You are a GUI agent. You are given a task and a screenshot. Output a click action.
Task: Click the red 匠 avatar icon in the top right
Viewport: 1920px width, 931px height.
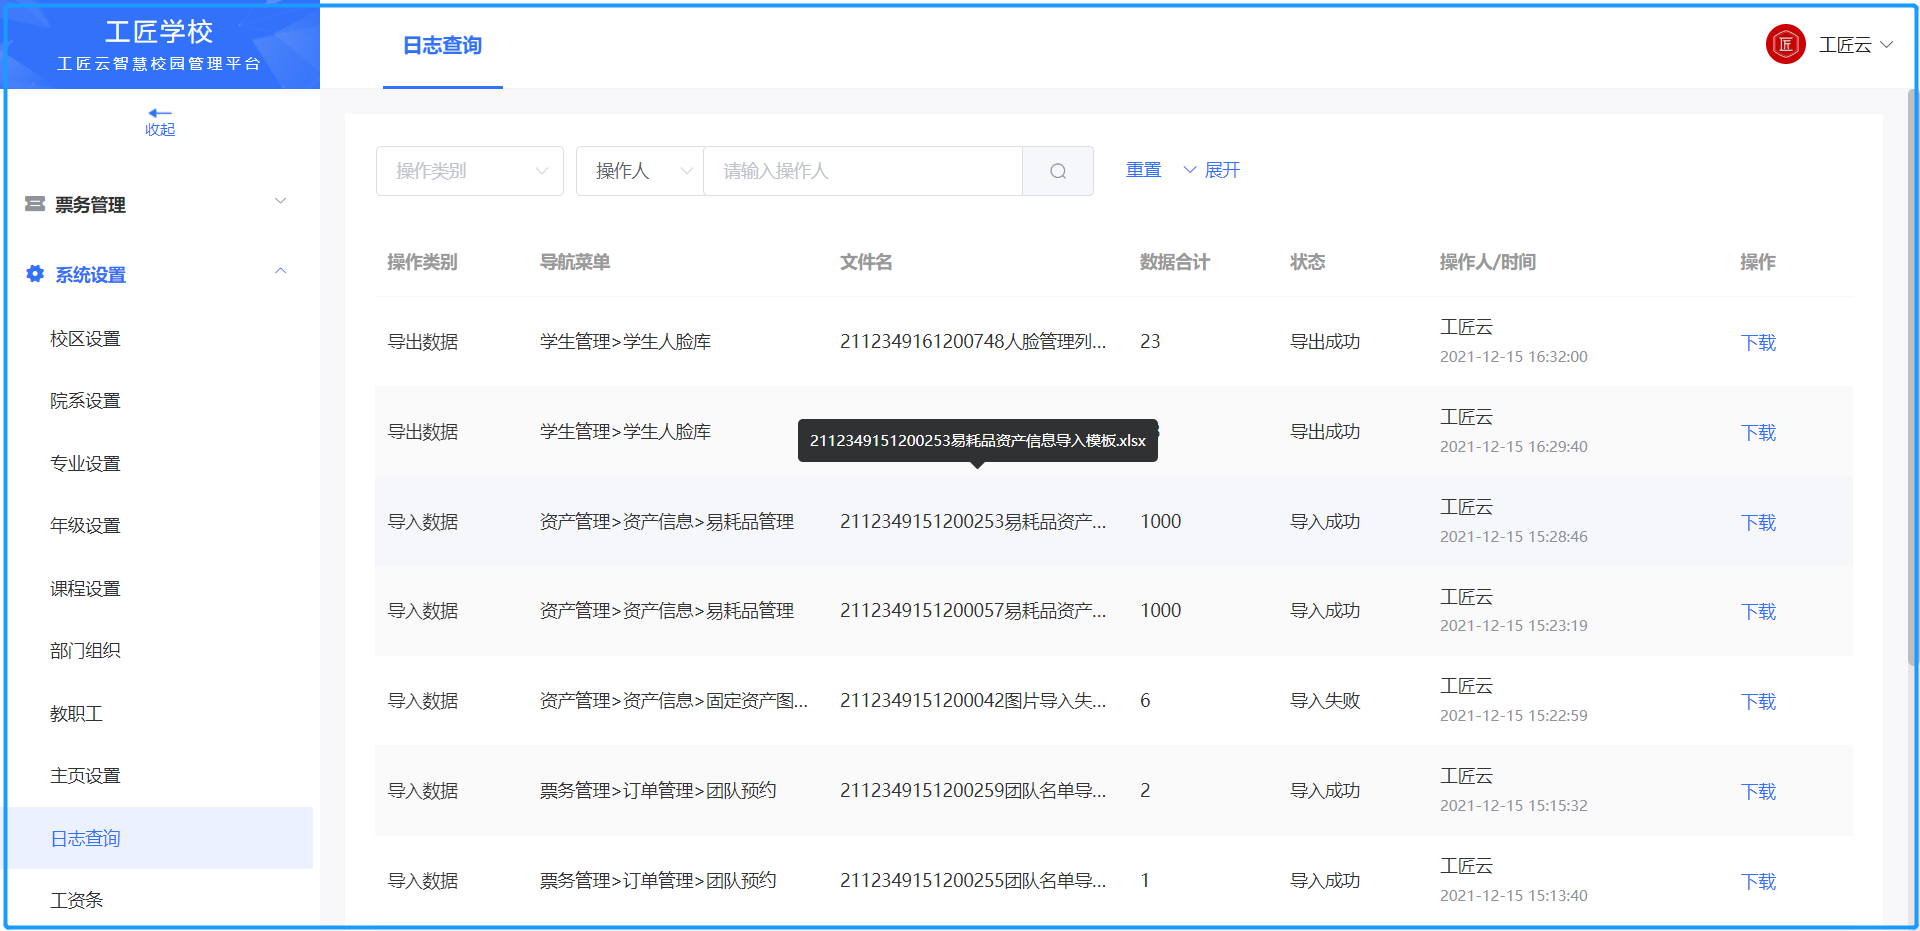[x=1785, y=44]
